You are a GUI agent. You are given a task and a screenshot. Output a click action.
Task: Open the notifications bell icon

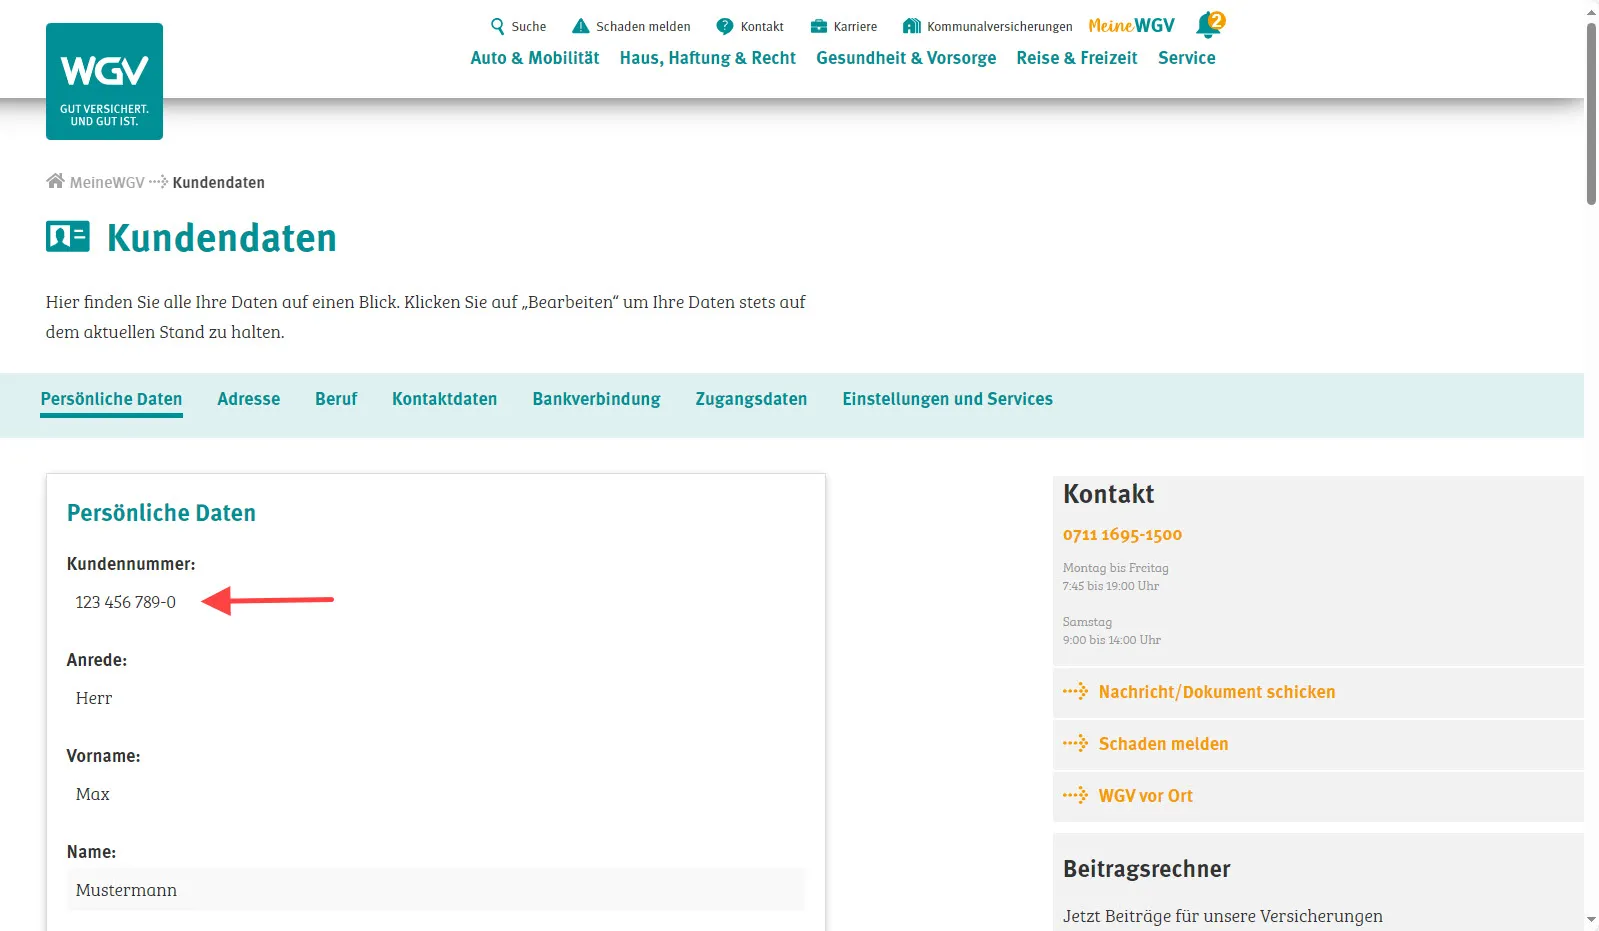point(1208,25)
